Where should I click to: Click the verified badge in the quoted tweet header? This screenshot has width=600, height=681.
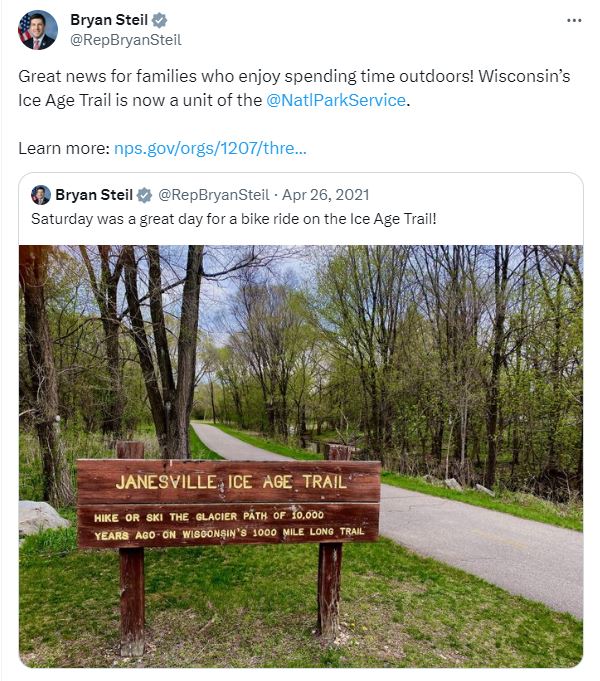(x=145, y=194)
